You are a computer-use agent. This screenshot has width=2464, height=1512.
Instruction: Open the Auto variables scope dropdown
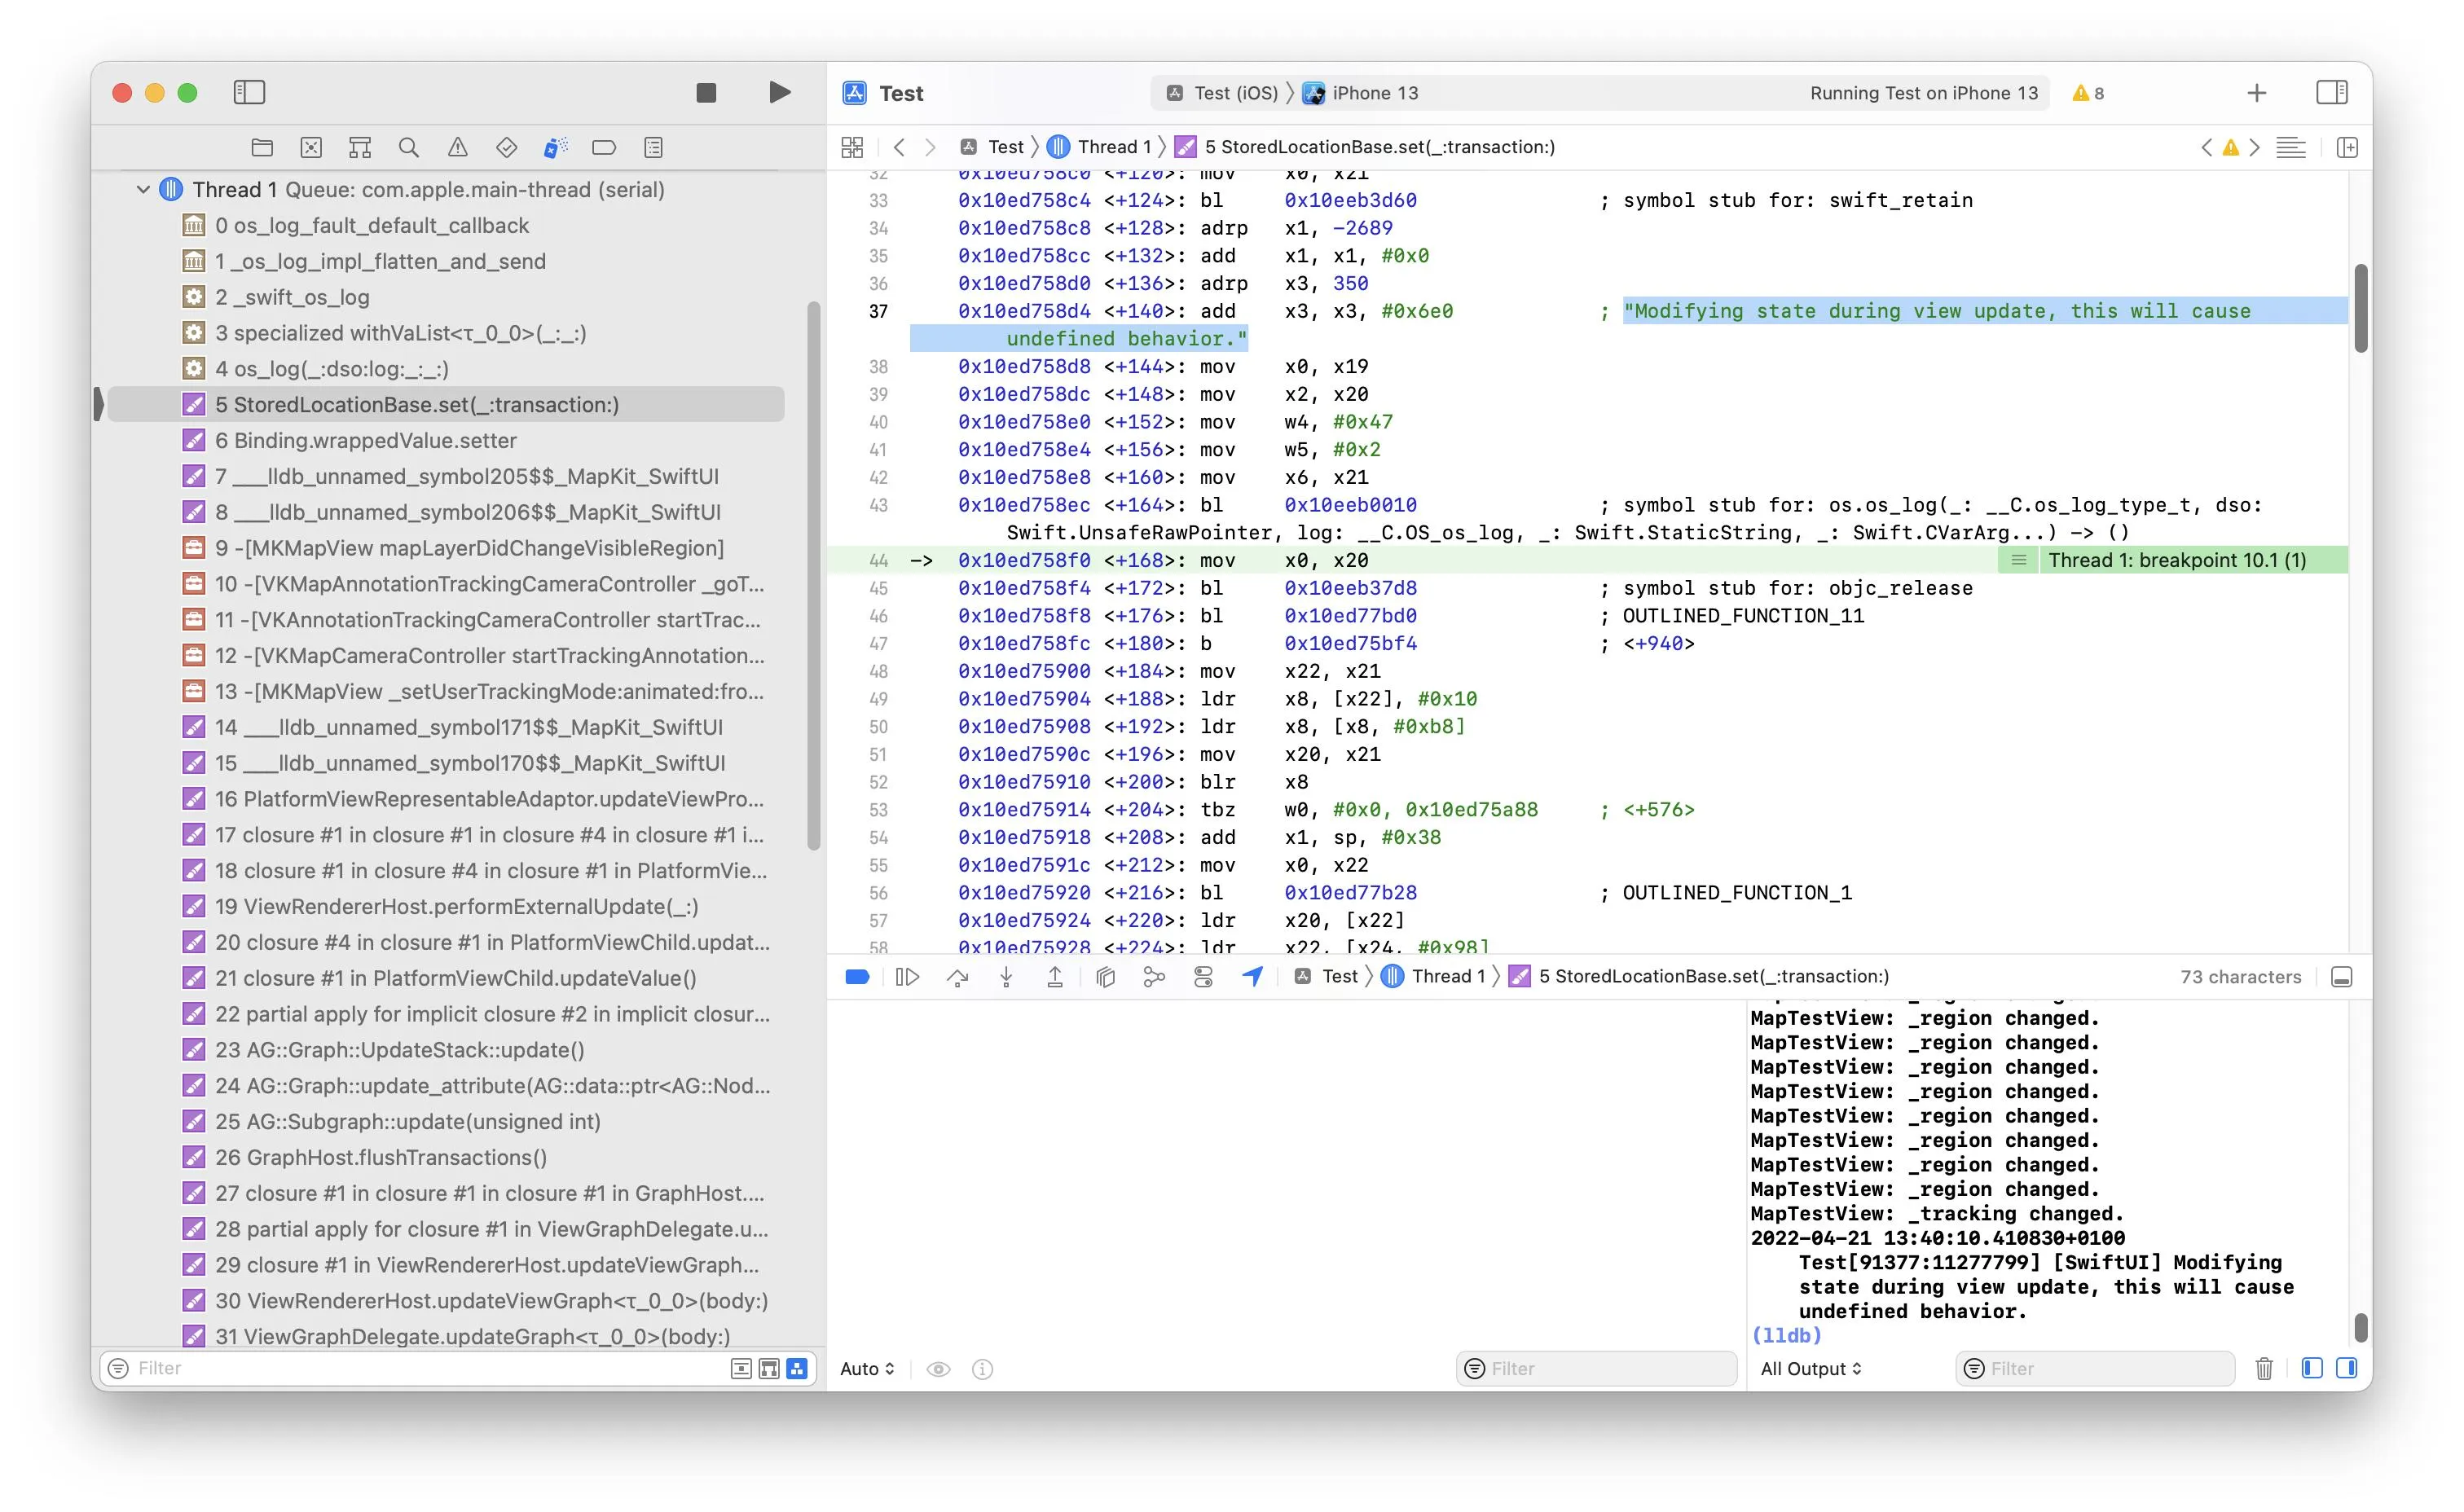coord(867,1368)
